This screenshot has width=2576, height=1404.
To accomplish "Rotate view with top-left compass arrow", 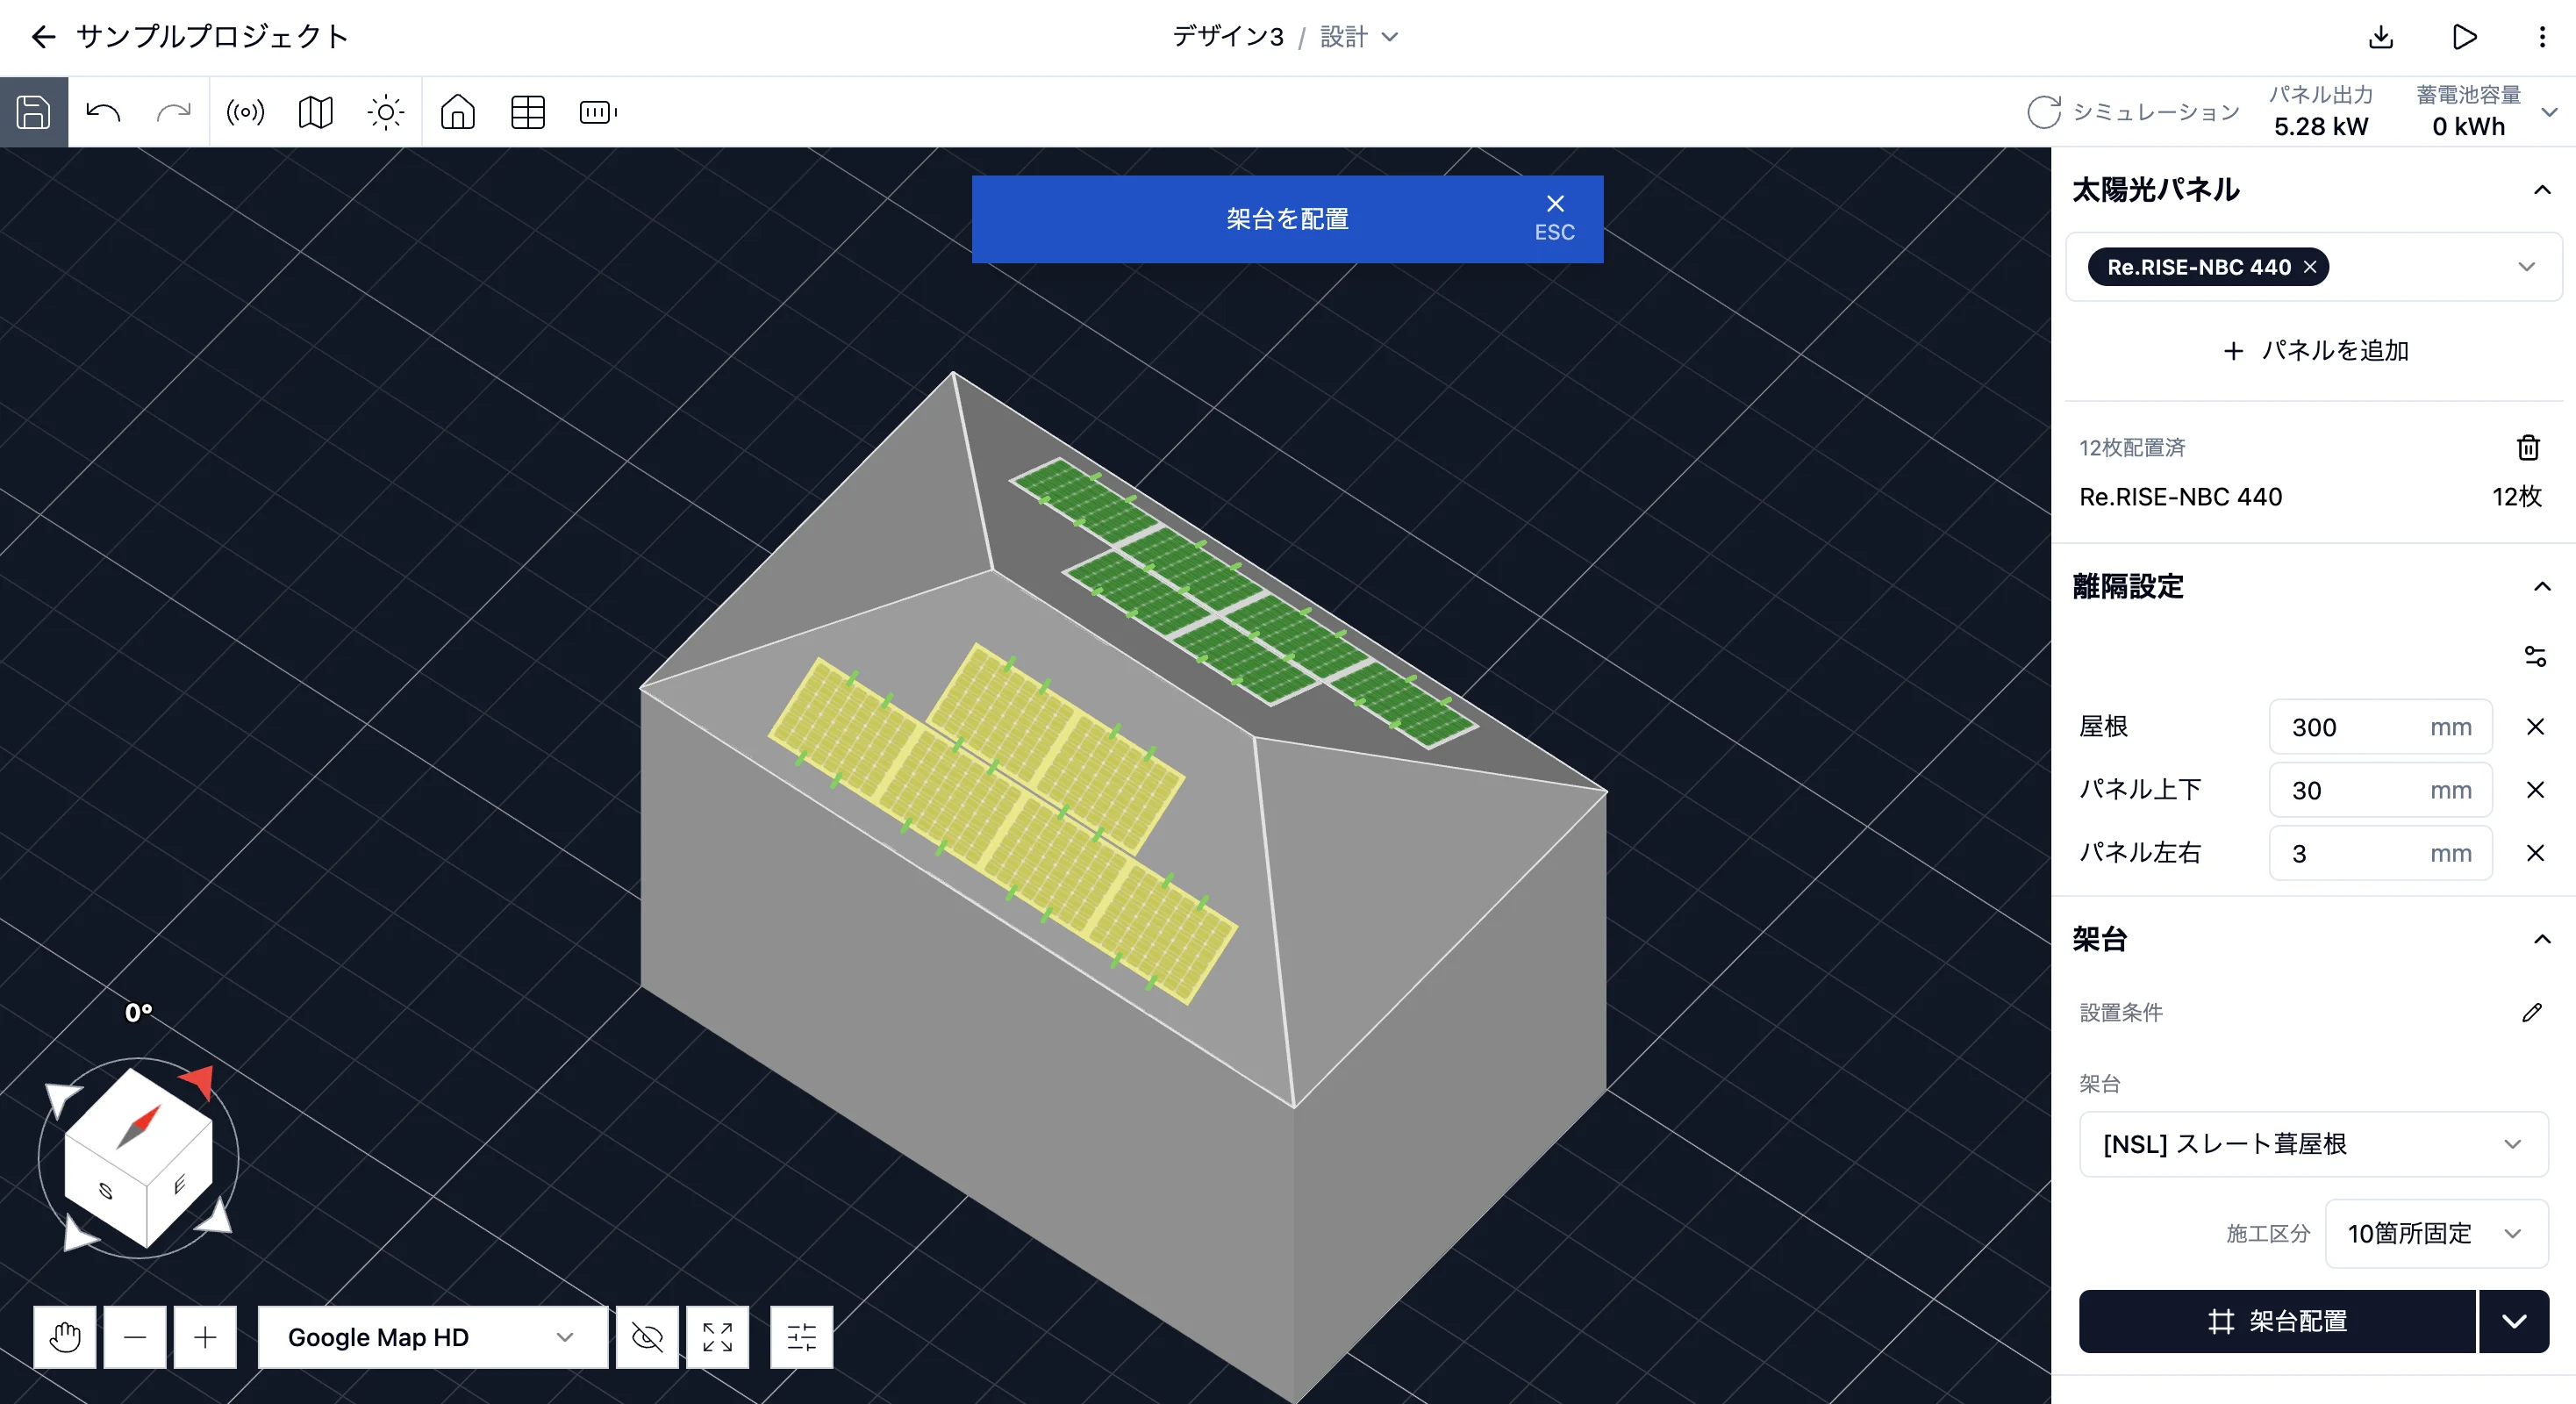I will pos(63,1098).
